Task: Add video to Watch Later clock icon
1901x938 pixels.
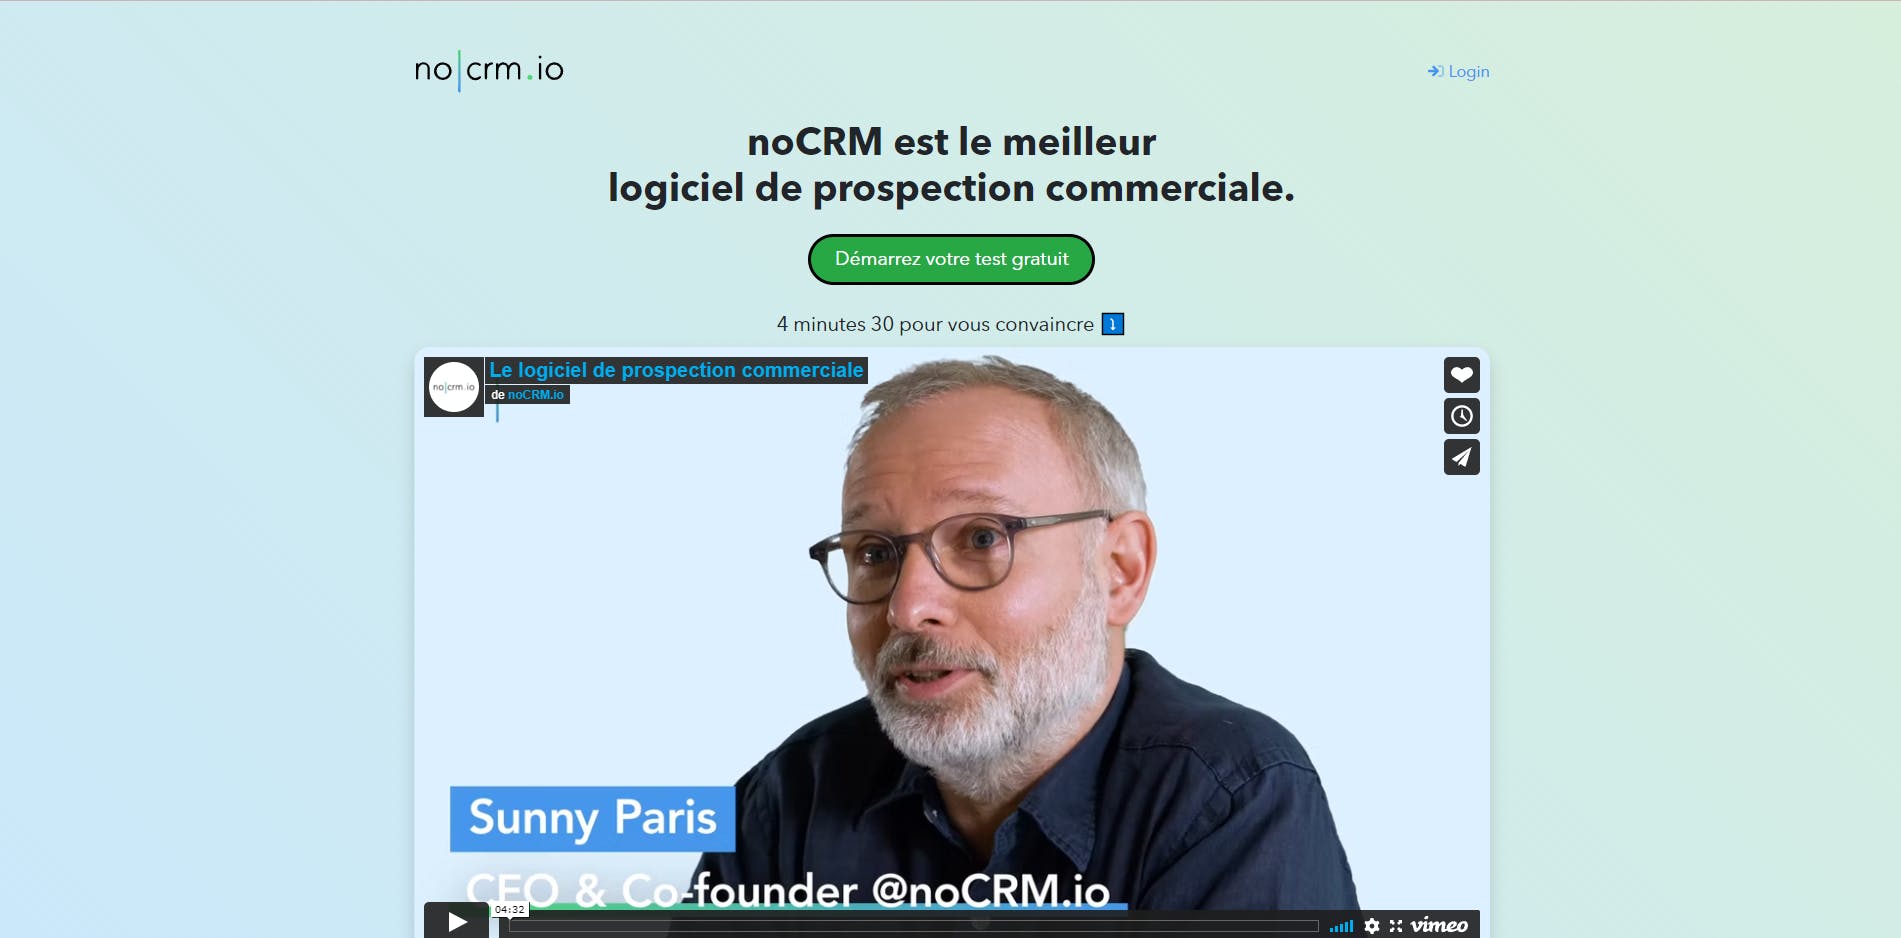Action: pyautogui.click(x=1461, y=416)
